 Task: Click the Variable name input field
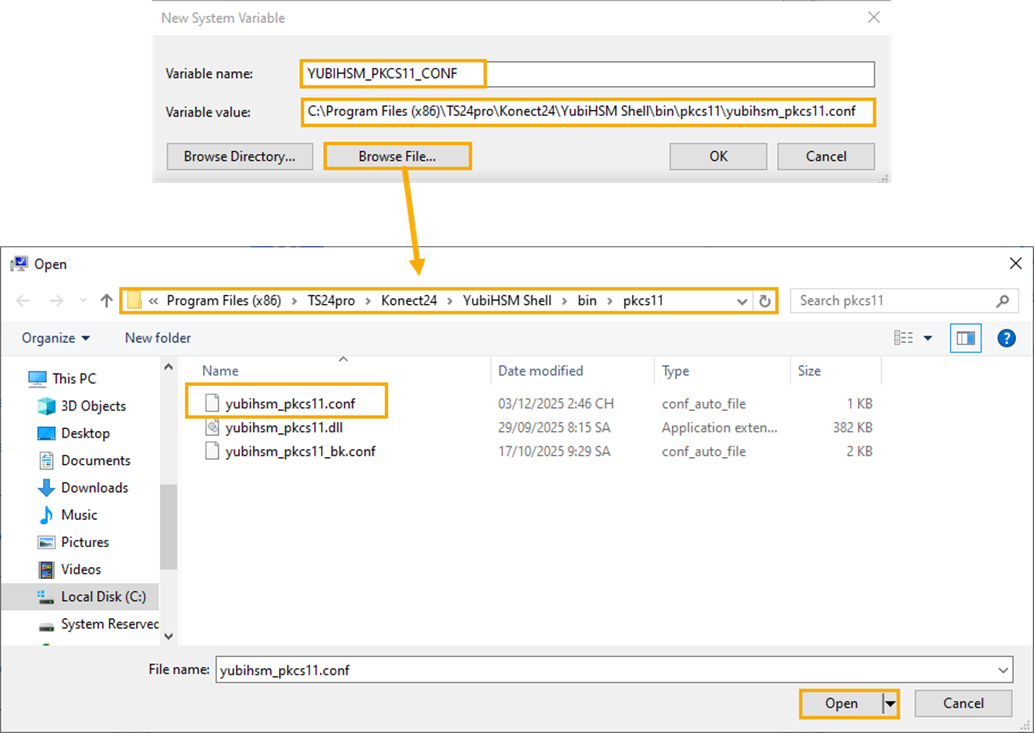point(588,74)
